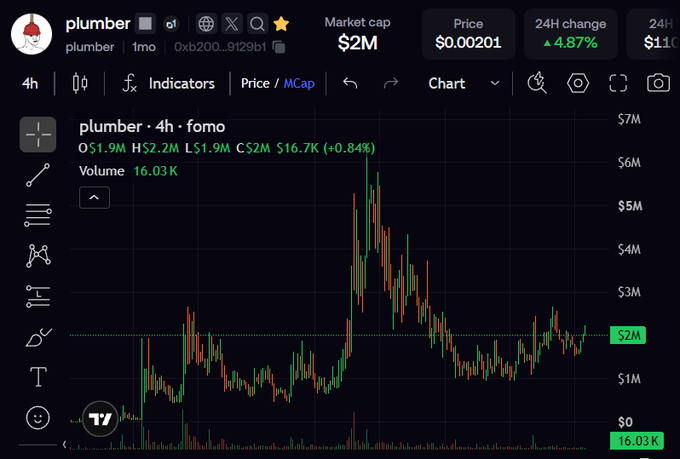Open the emoji sticker tool

tap(38, 418)
